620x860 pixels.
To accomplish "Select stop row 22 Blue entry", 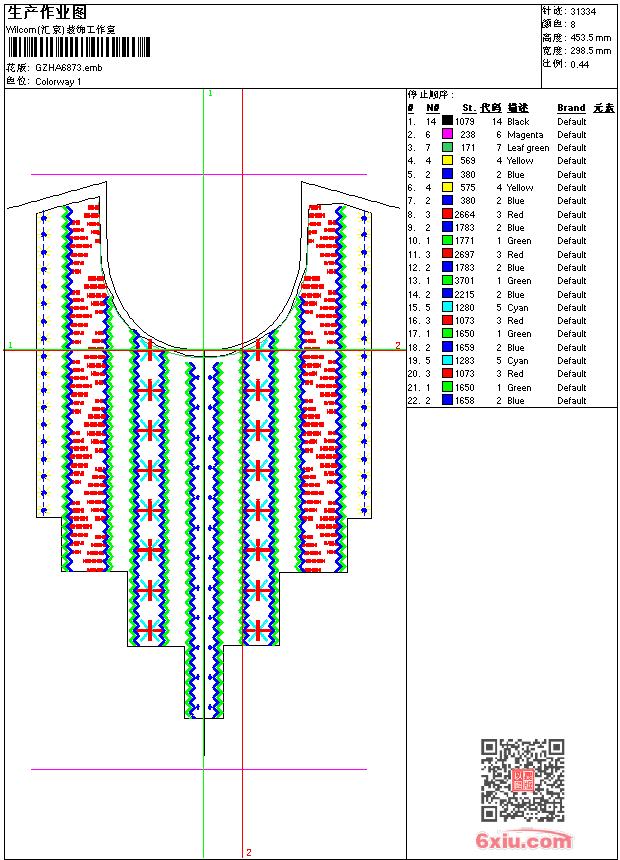I will [515, 401].
